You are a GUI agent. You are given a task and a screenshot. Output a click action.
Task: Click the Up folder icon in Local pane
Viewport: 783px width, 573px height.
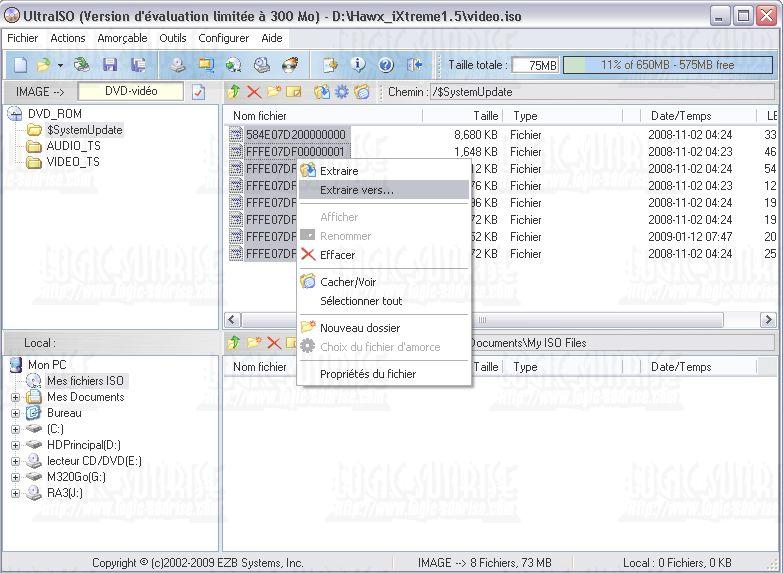(233, 342)
